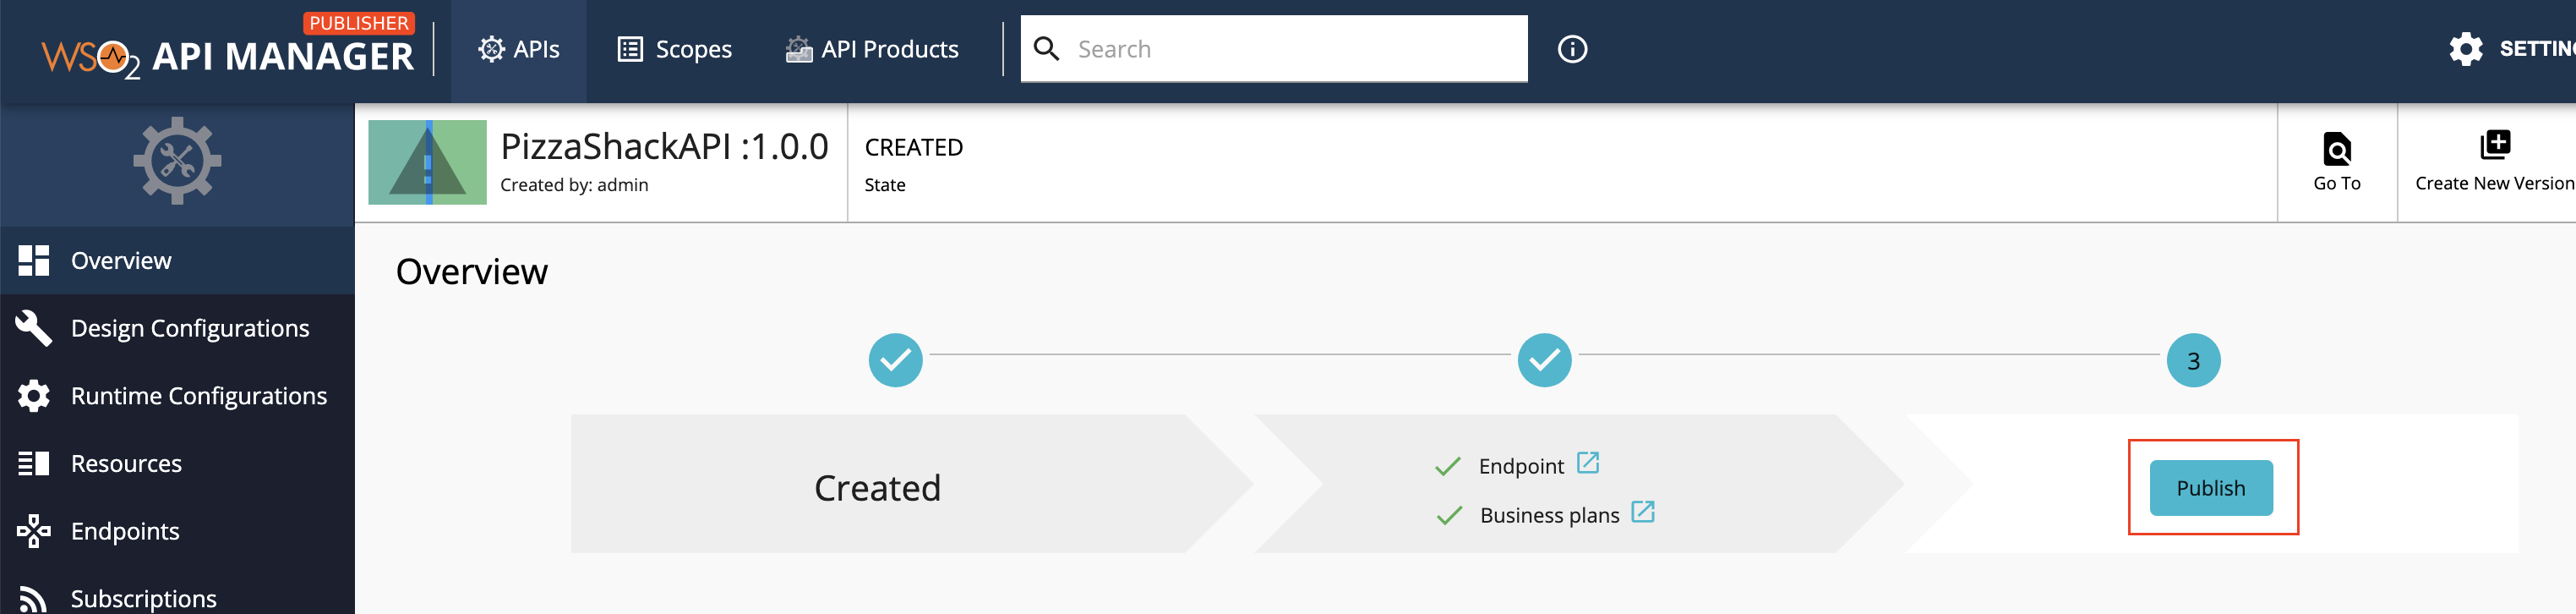The image size is (2576, 614).
Task: Click the Create New Version icon
Action: pyautogui.click(x=2495, y=145)
